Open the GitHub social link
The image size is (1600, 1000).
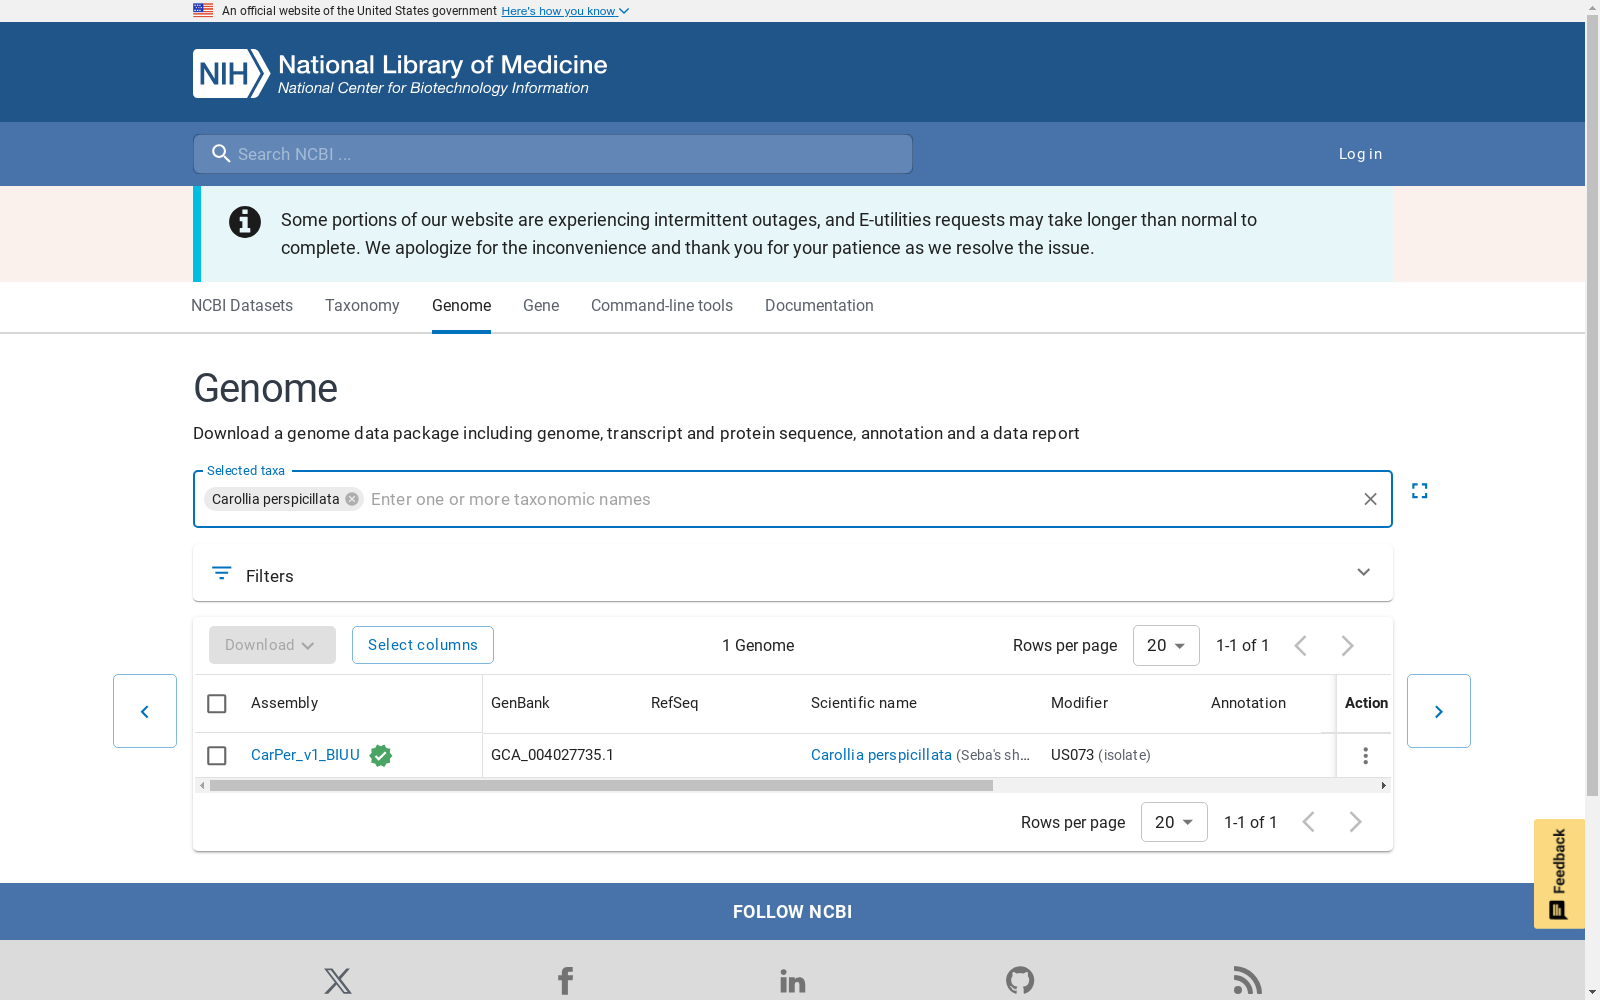(x=1020, y=981)
